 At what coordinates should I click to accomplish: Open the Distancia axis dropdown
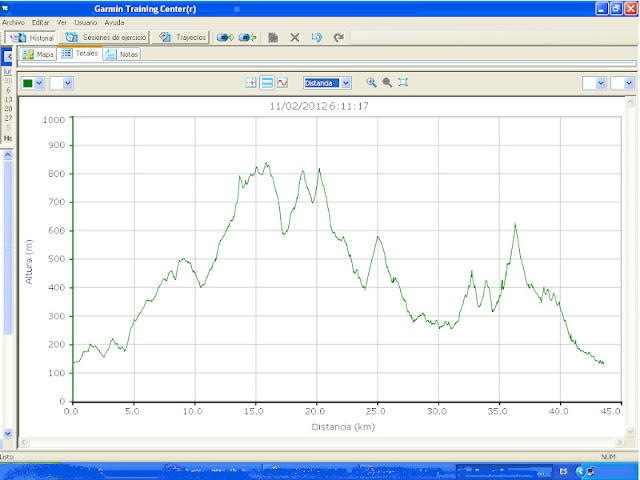pos(327,83)
